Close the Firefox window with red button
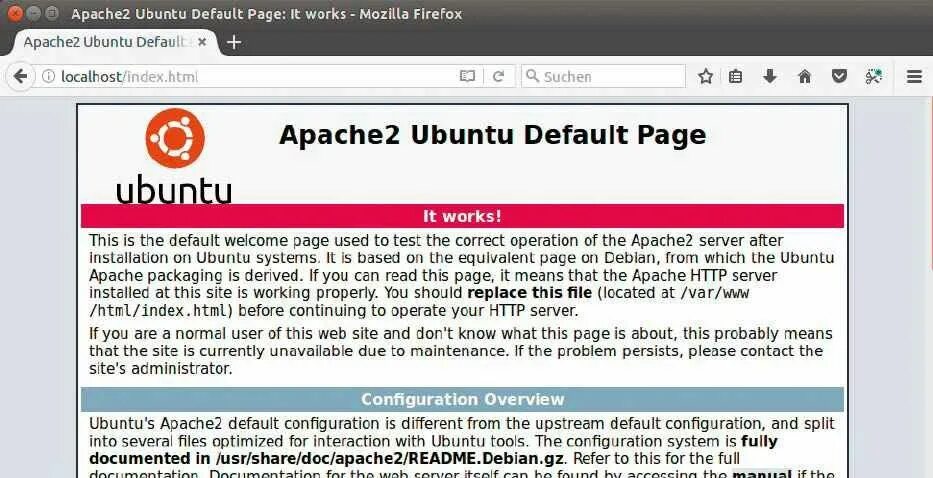 click(x=15, y=13)
